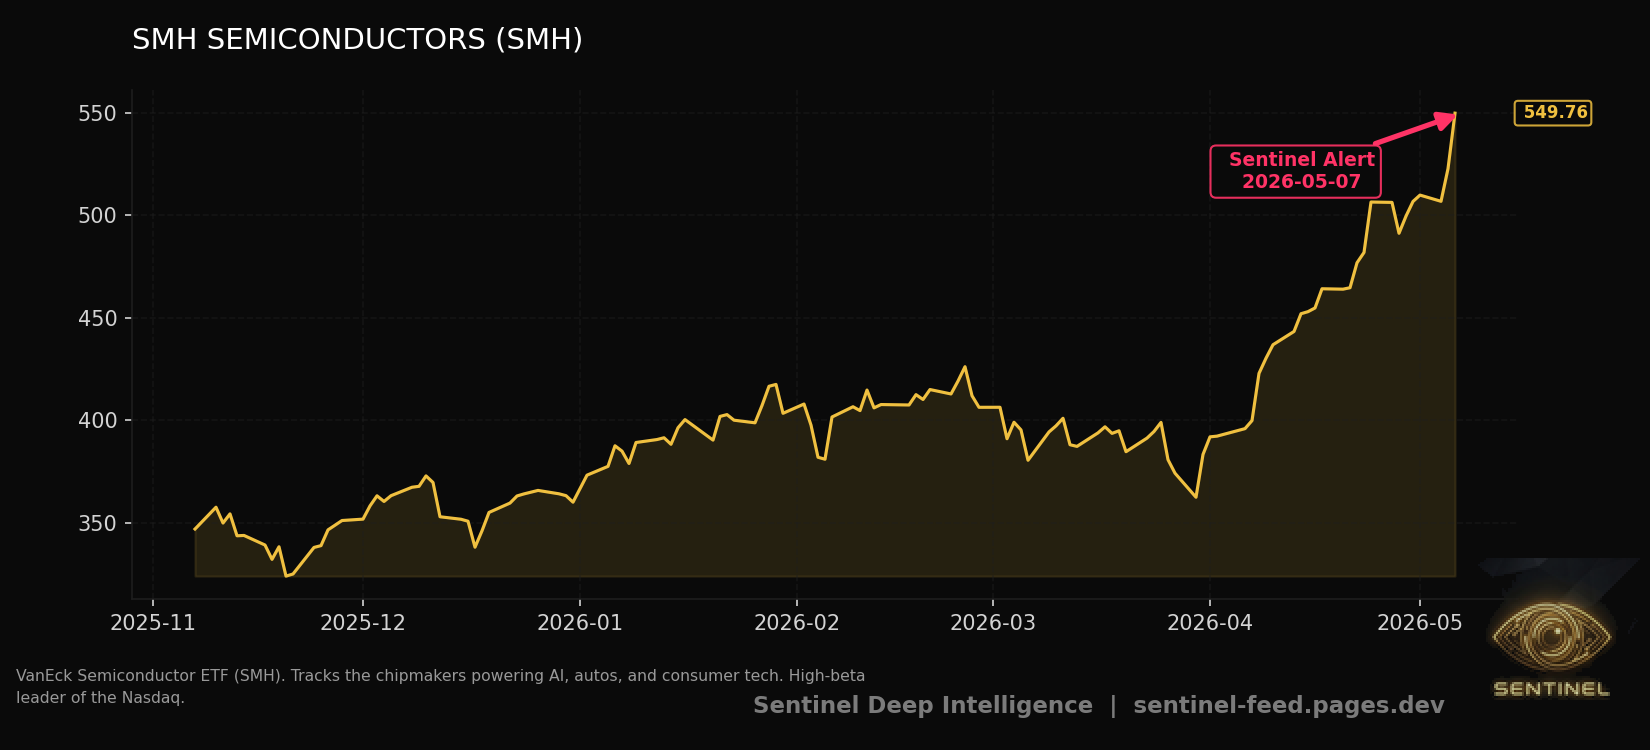Click the Sentinel Deep Intelligence footer text
The image size is (1650, 750).
(923, 706)
